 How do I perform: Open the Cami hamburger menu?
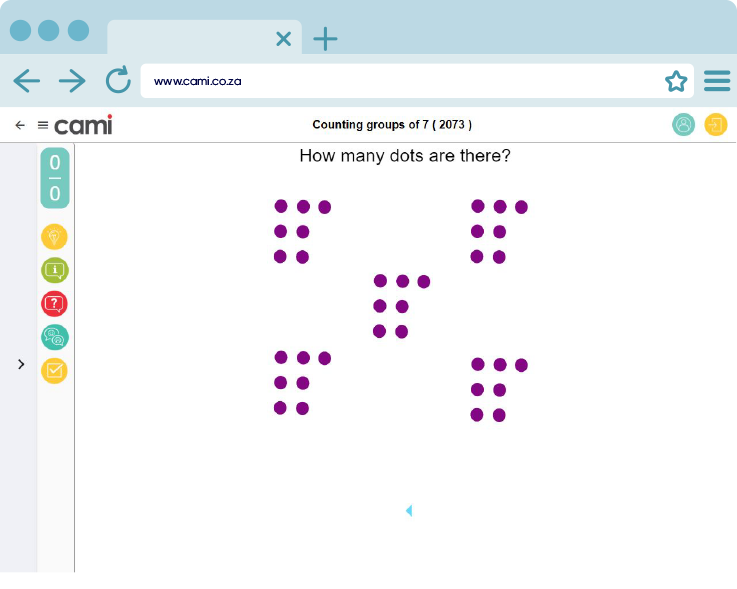pyautogui.click(x=43, y=125)
